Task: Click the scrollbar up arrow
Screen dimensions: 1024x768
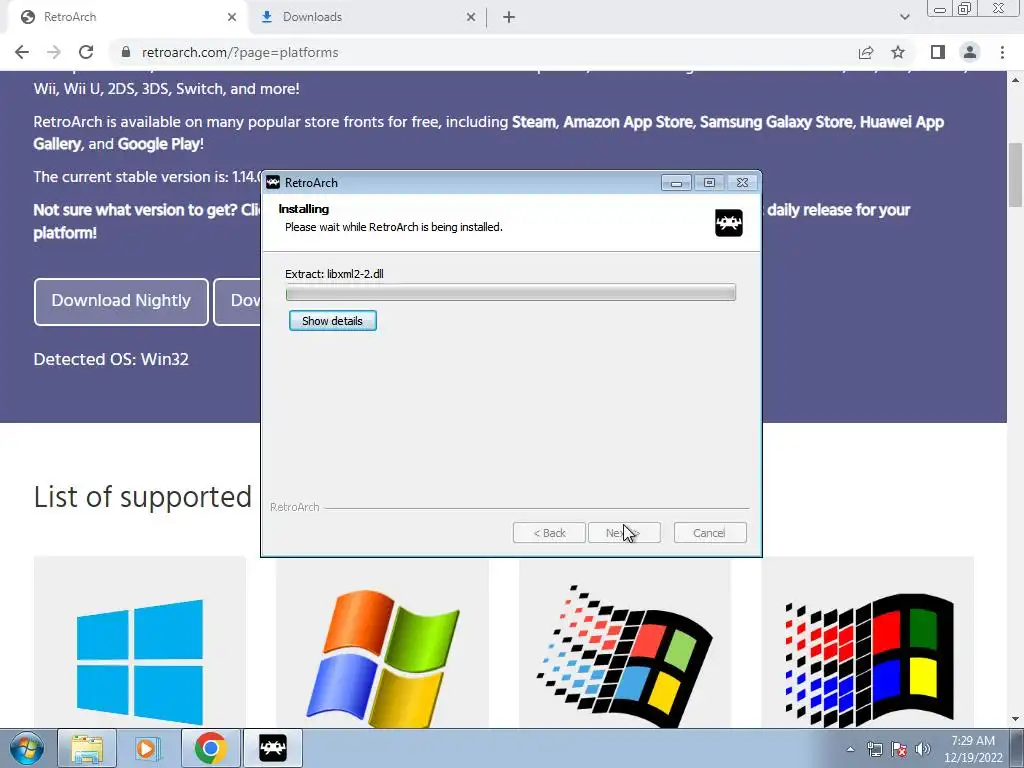Action: 1016,80
